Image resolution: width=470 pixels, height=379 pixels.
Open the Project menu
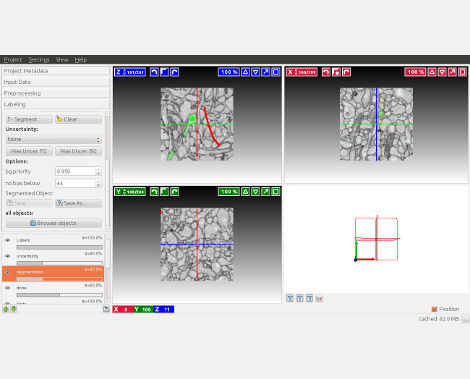pyautogui.click(x=13, y=60)
